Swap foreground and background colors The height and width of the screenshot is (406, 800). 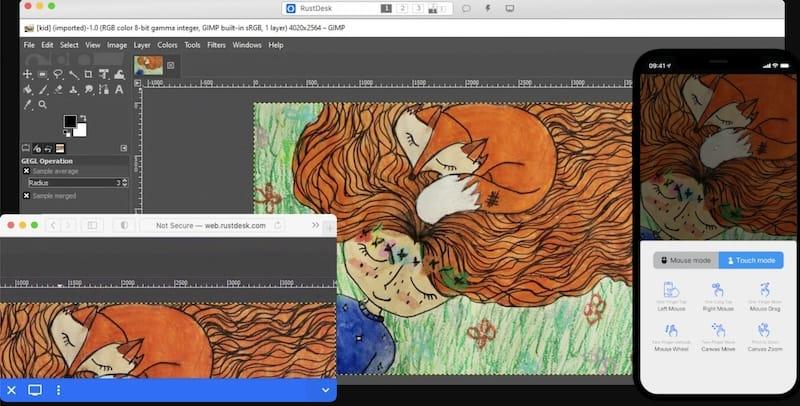83,118
